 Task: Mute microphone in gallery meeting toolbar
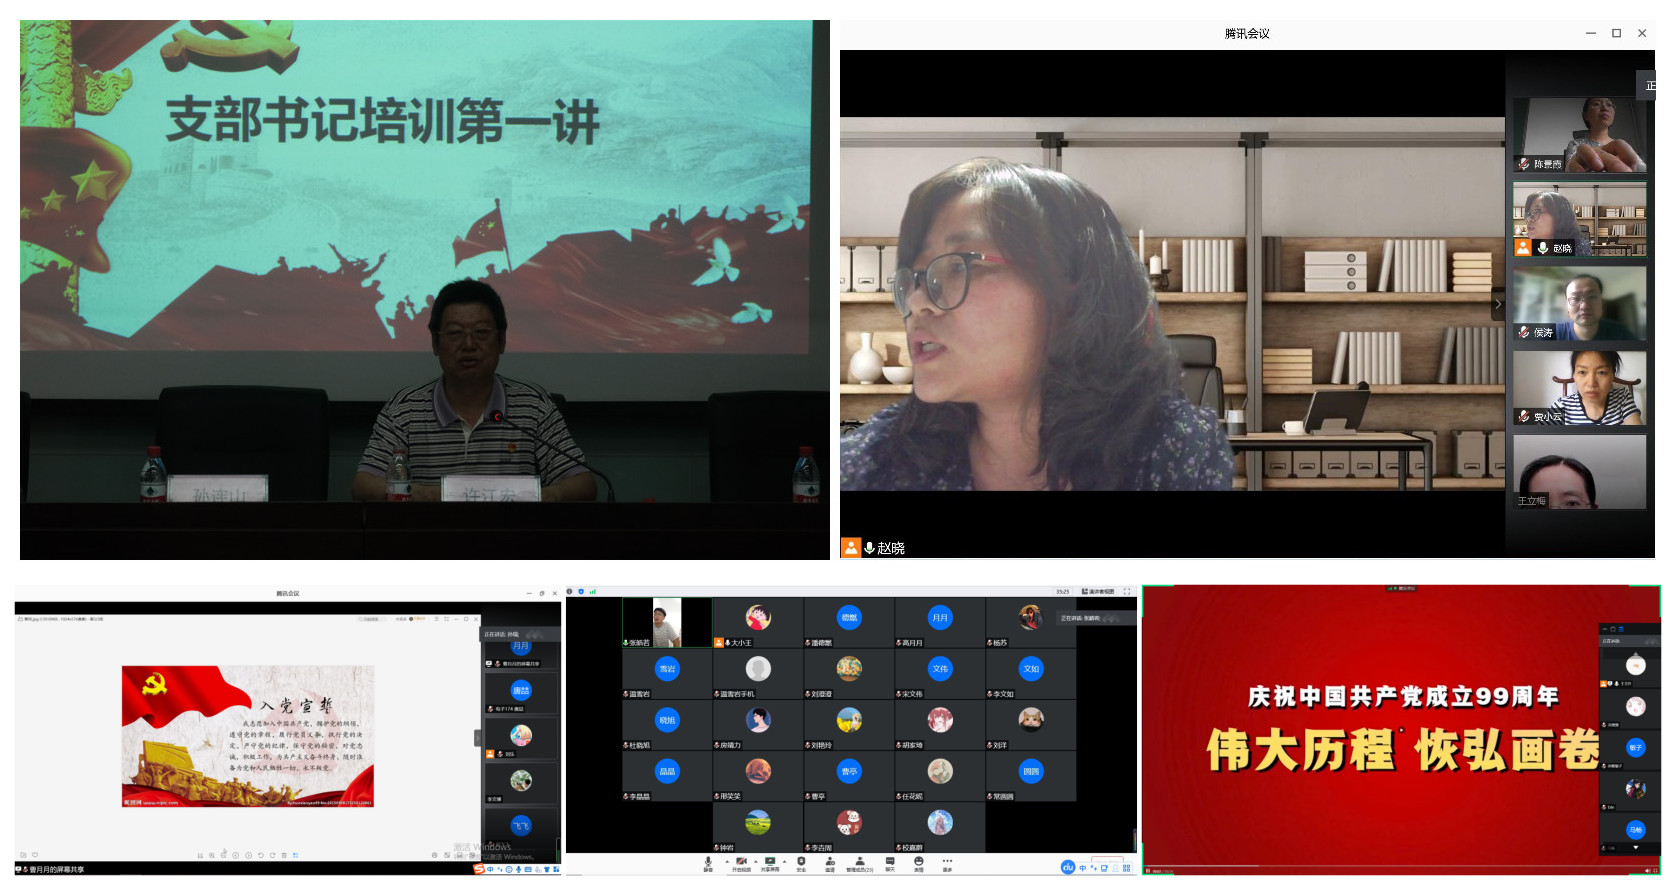[x=708, y=862]
